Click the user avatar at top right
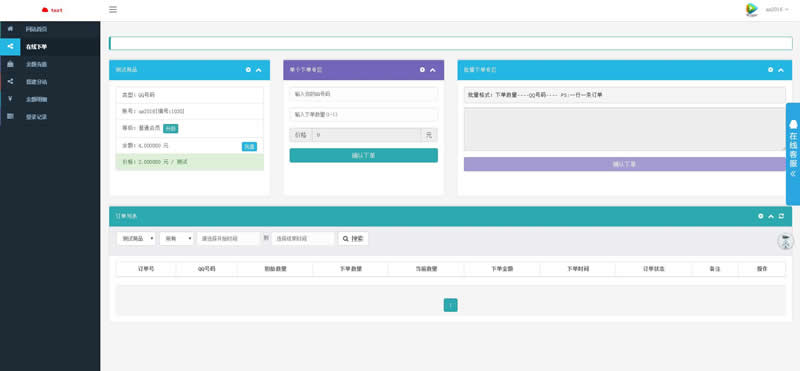The image size is (800, 371). [x=751, y=9]
